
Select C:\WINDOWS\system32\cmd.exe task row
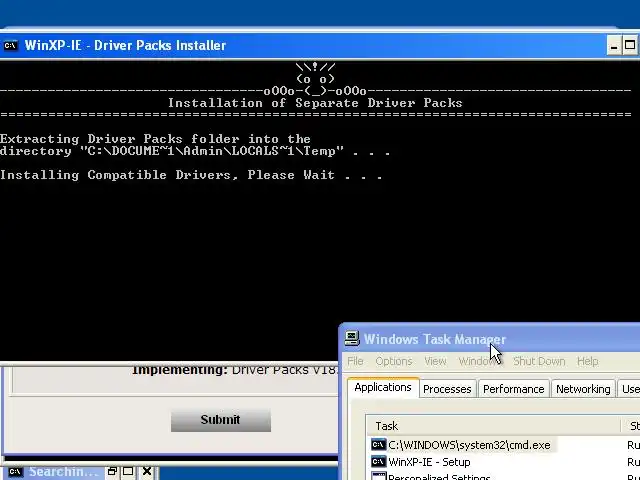(x=503, y=444)
